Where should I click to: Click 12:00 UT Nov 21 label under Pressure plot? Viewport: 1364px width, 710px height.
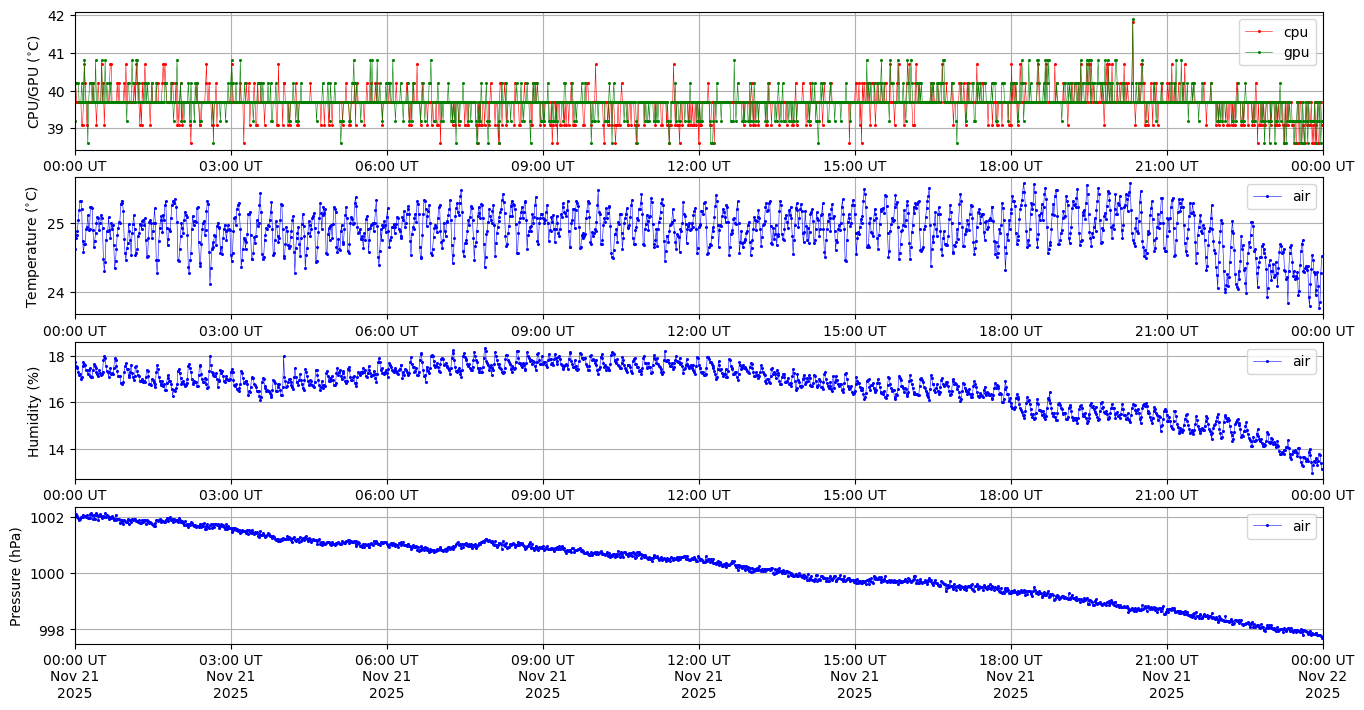pyautogui.click(x=698, y=677)
